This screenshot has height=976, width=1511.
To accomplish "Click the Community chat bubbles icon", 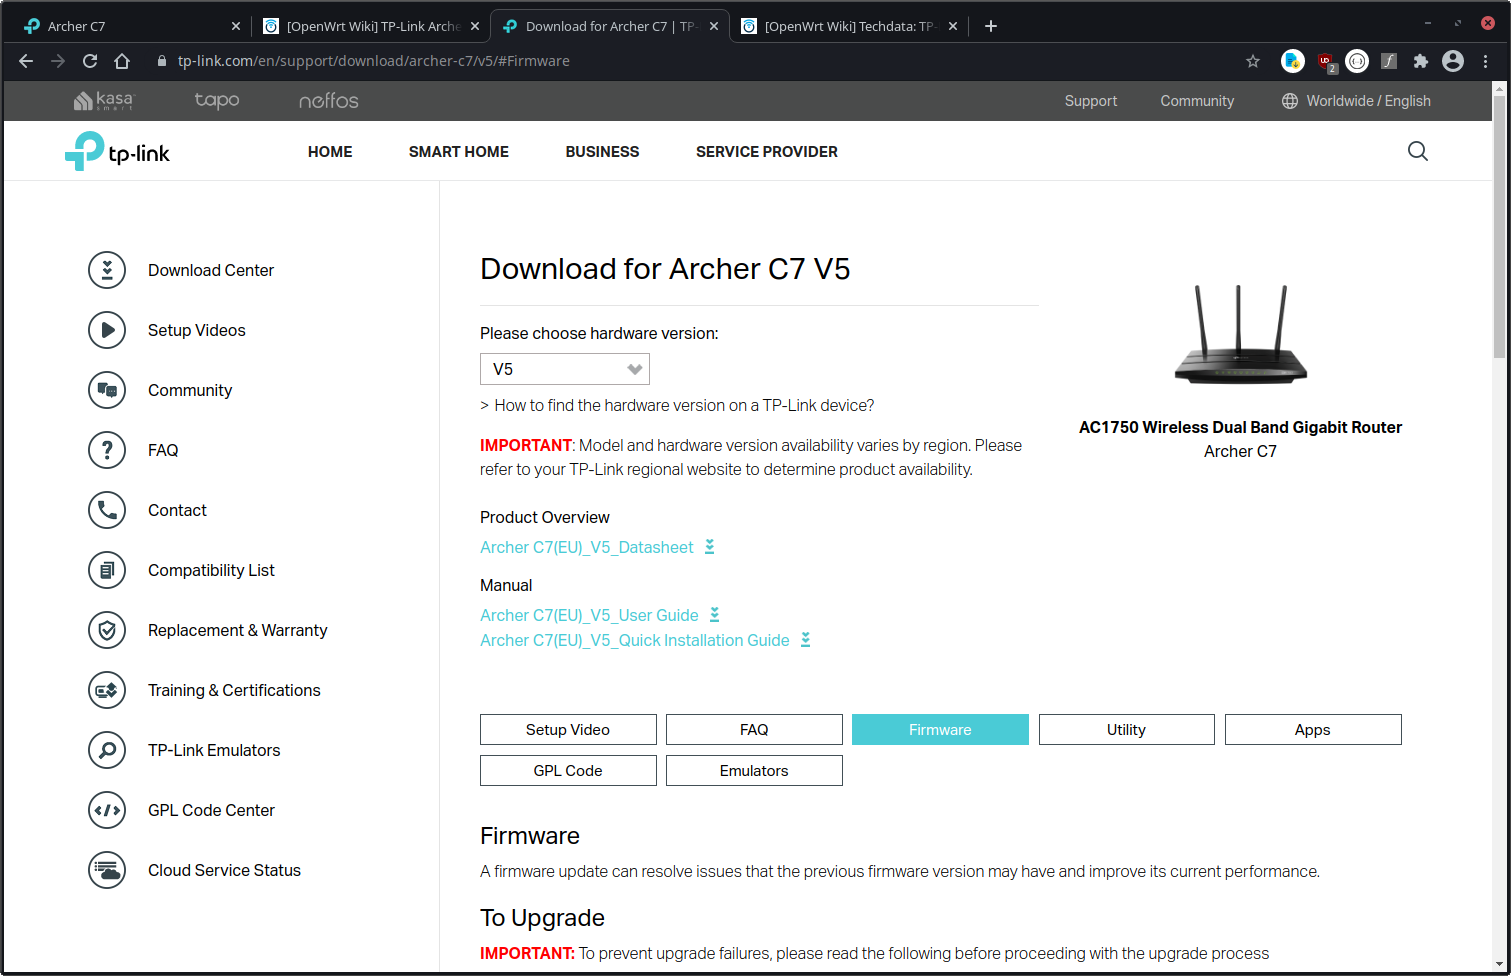I will pyautogui.click(x=107, y=390).
